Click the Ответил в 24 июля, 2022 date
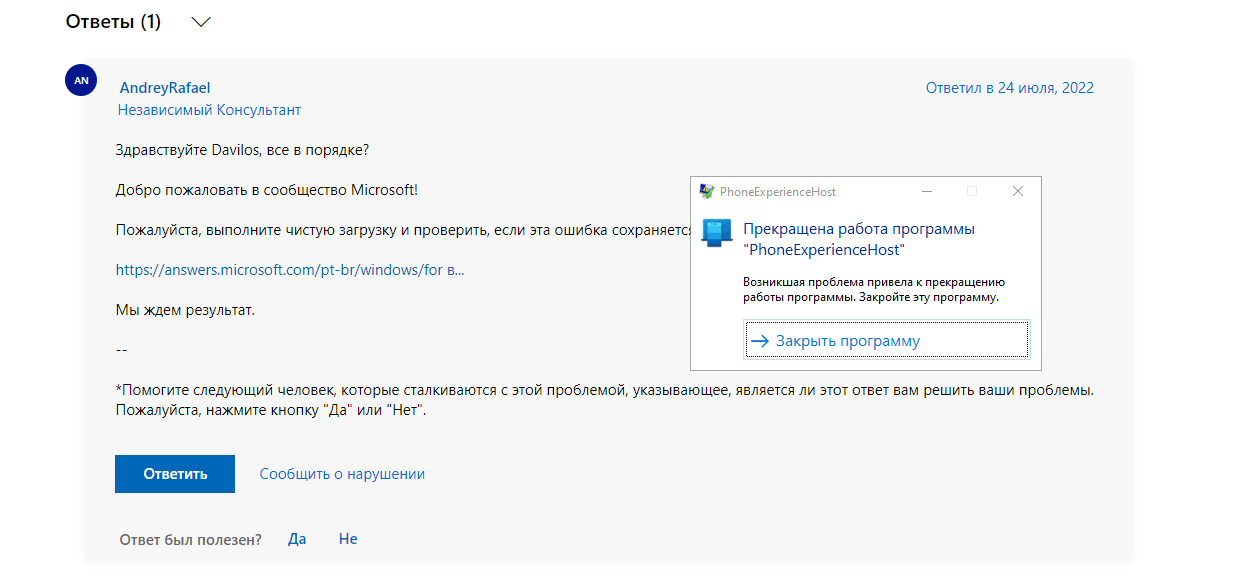Viewport: 1238px width, 578px height. tap(1010, 88)
